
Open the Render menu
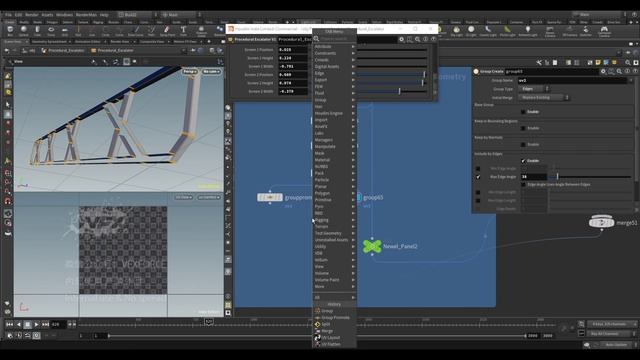(32, 15)
